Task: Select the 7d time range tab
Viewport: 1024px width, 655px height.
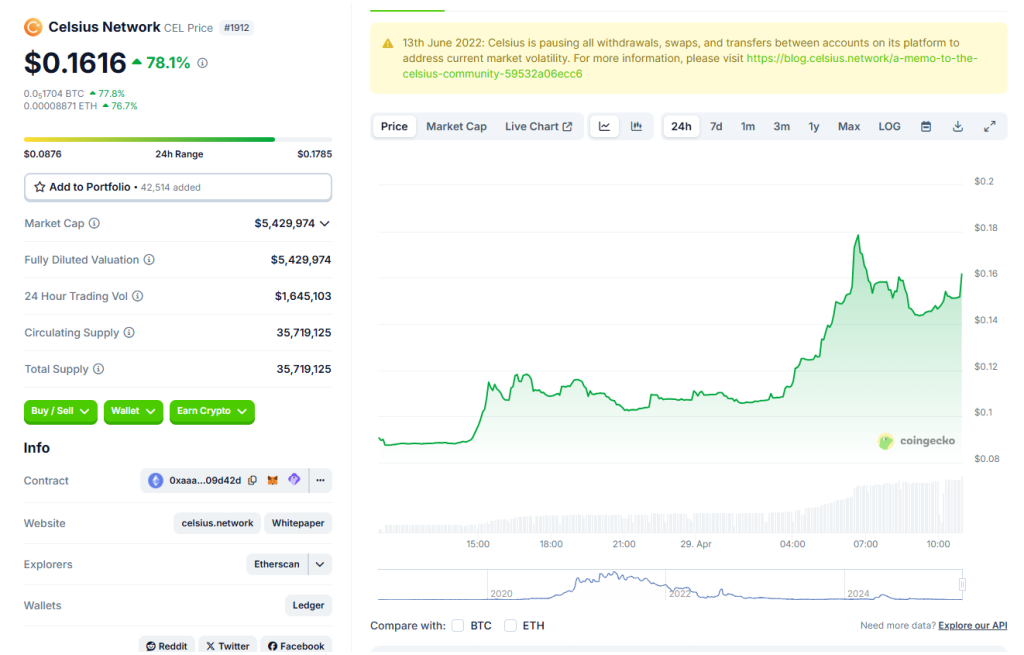Action: [x=716, y=126]
